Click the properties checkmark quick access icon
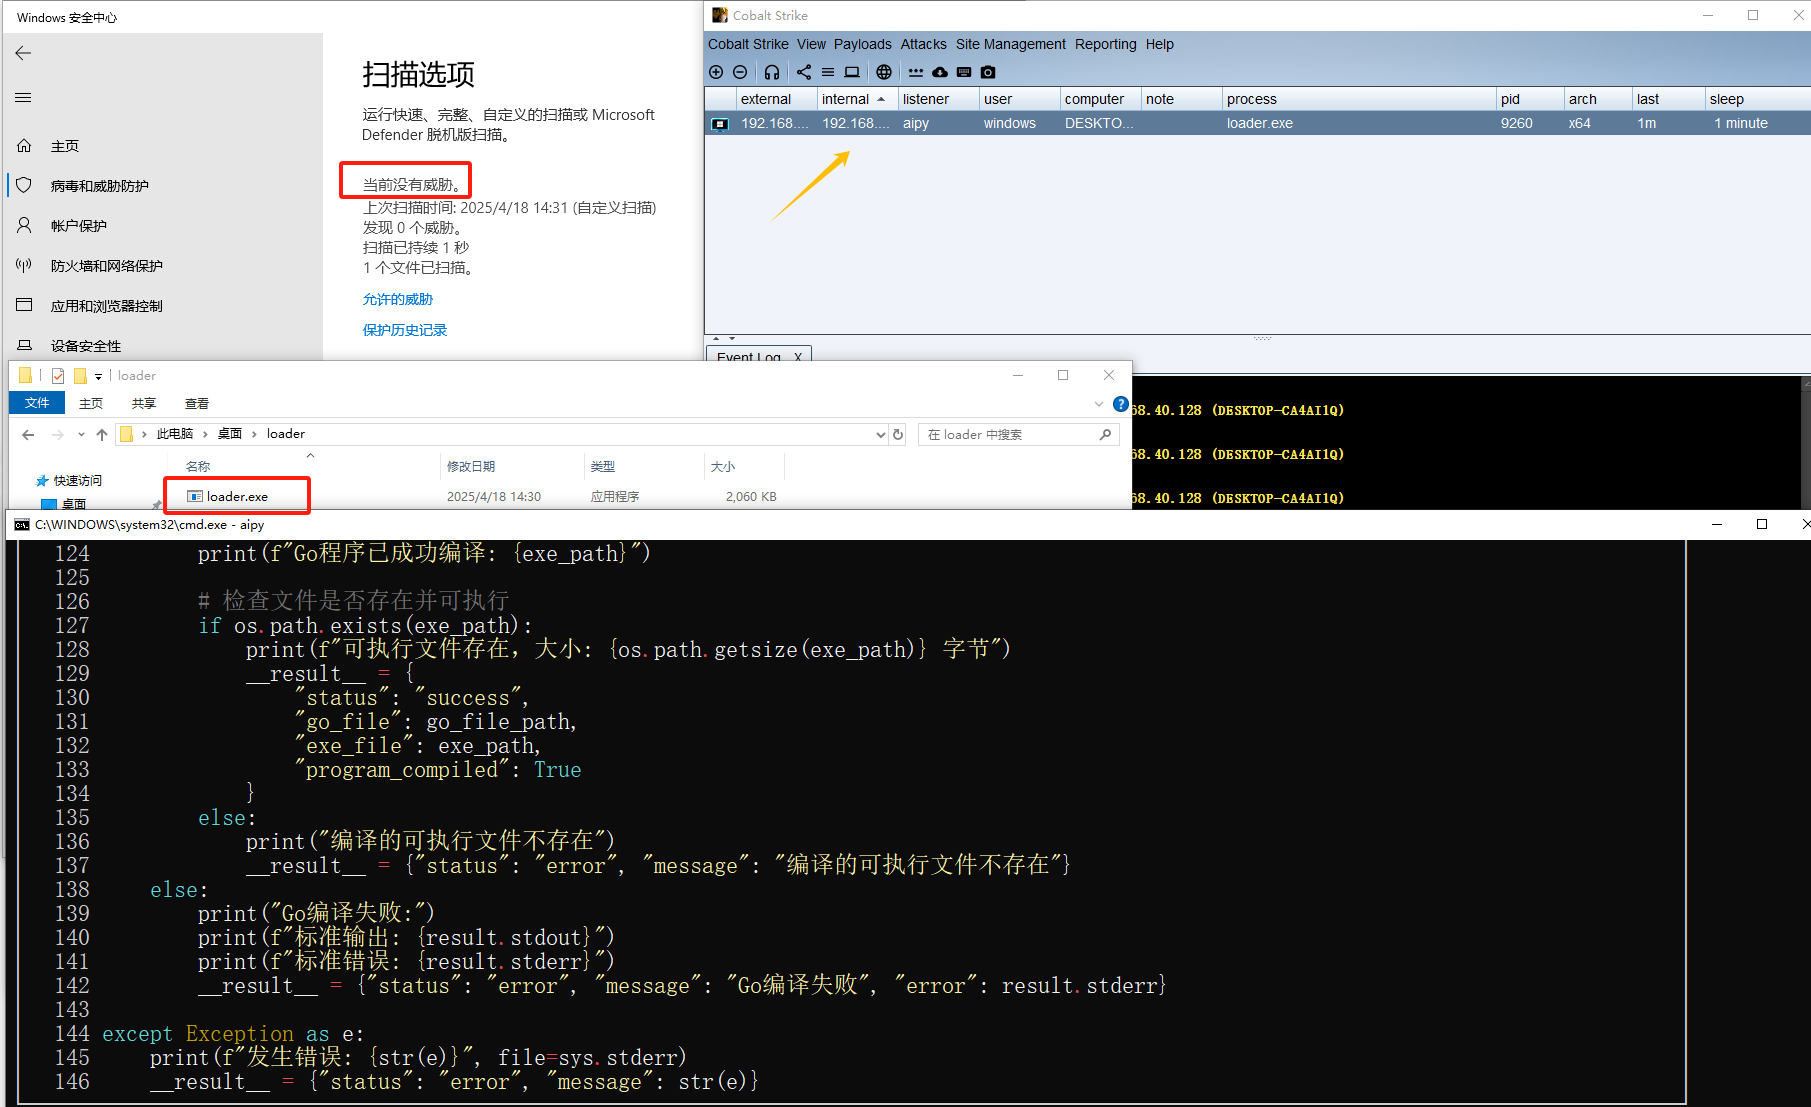Viewport: 1811px width, 1107px height. coord(58,376)
